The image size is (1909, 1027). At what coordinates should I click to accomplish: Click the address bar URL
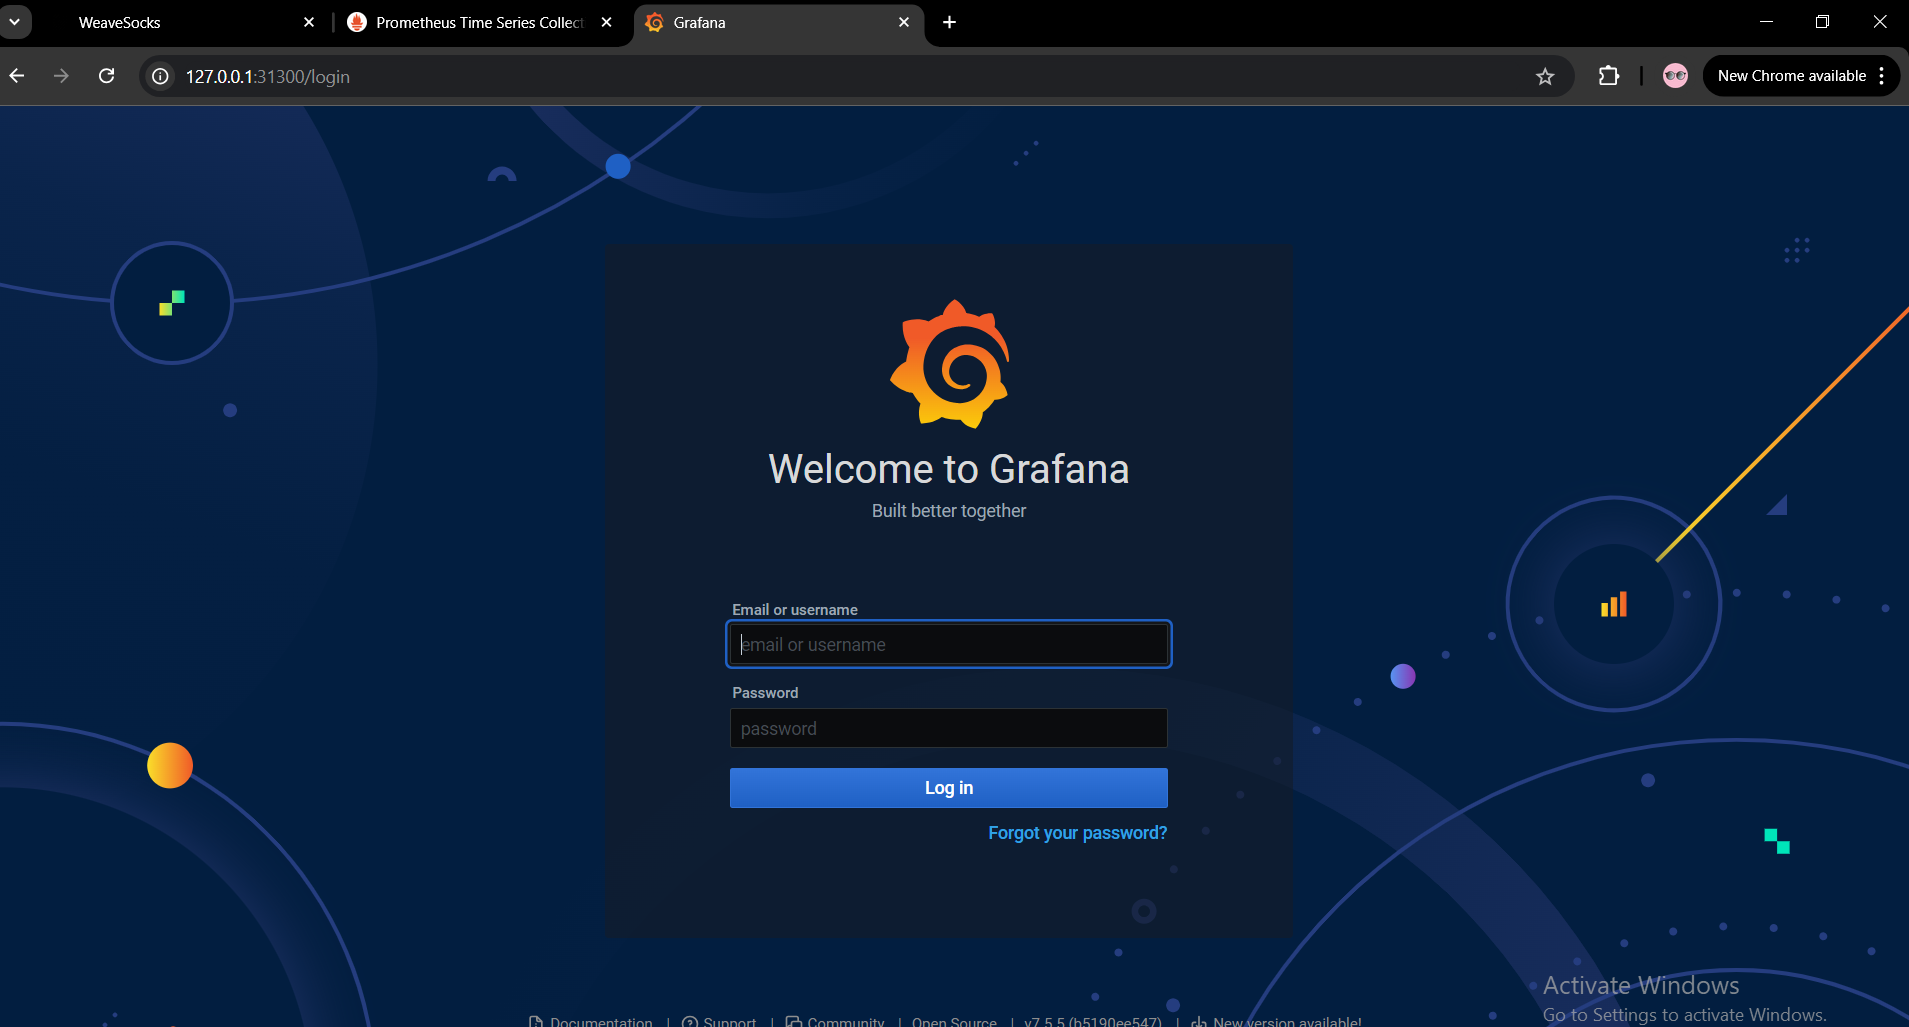pos(268,77)
